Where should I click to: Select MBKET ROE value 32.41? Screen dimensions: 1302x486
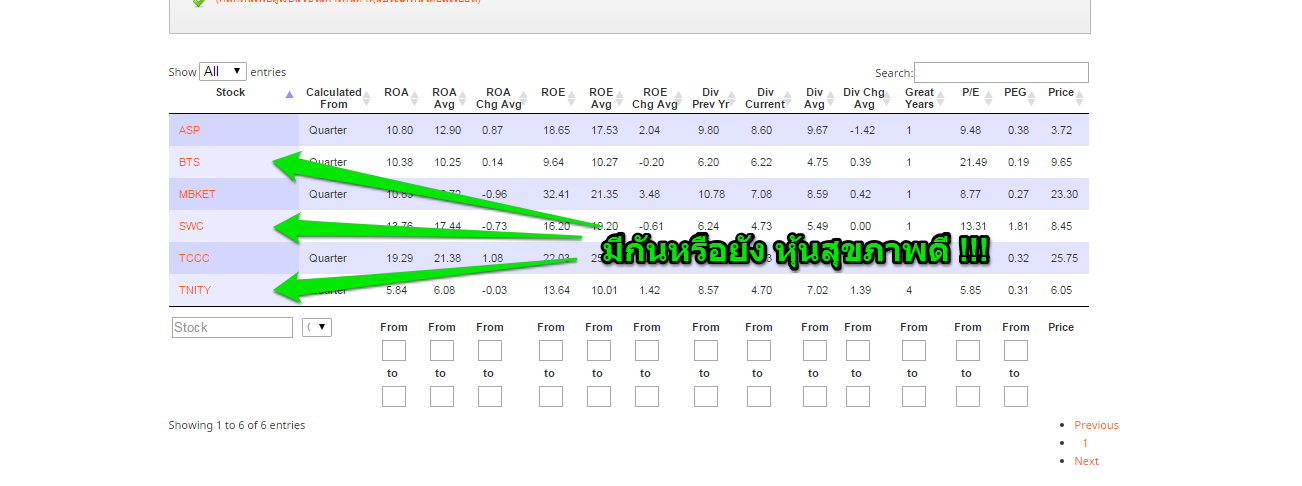(557, 194)
